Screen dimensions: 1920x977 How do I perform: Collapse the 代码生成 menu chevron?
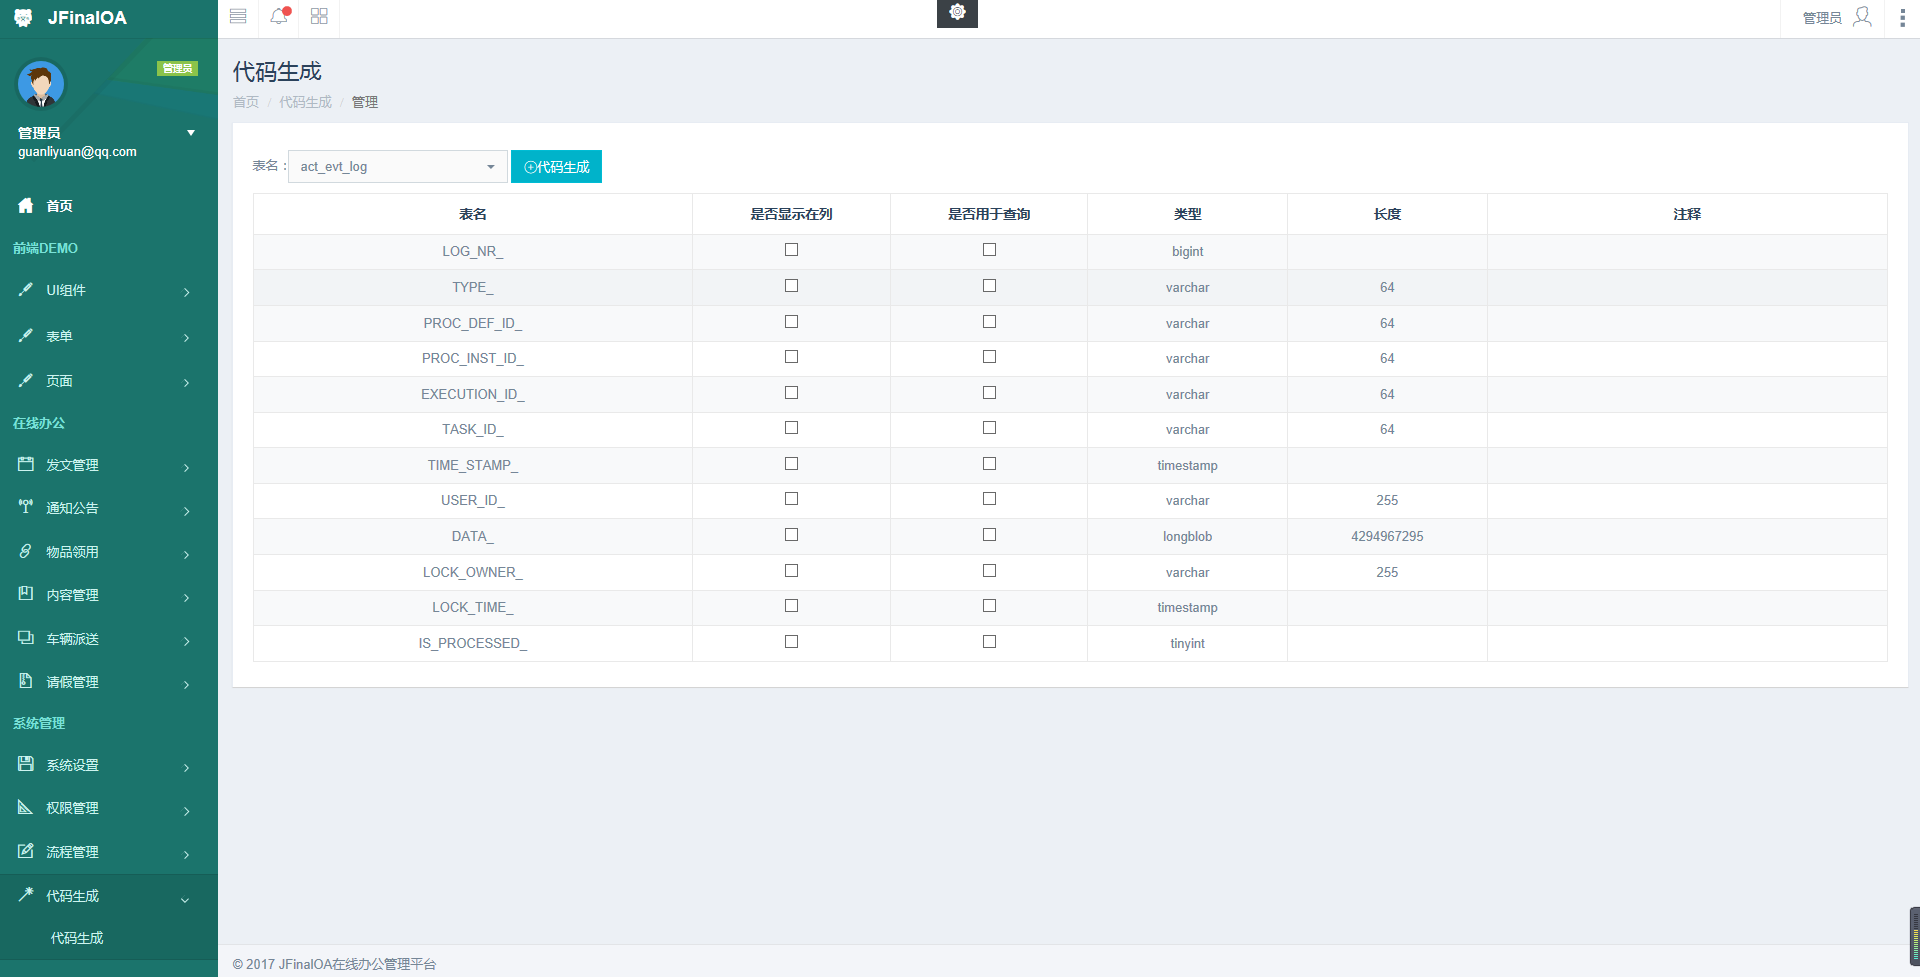pyautogui.click(x=185, y=900)
